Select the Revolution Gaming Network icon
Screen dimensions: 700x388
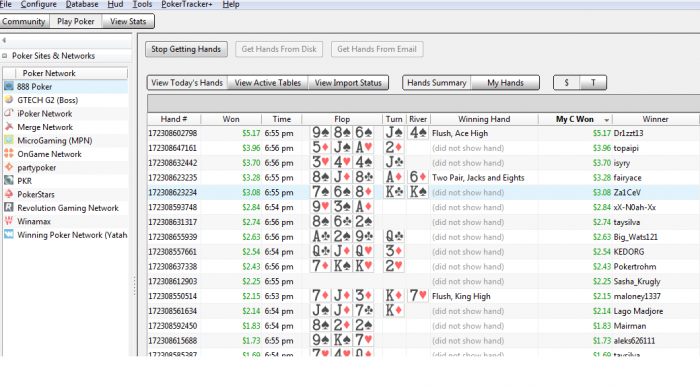(x=9, y=208)
